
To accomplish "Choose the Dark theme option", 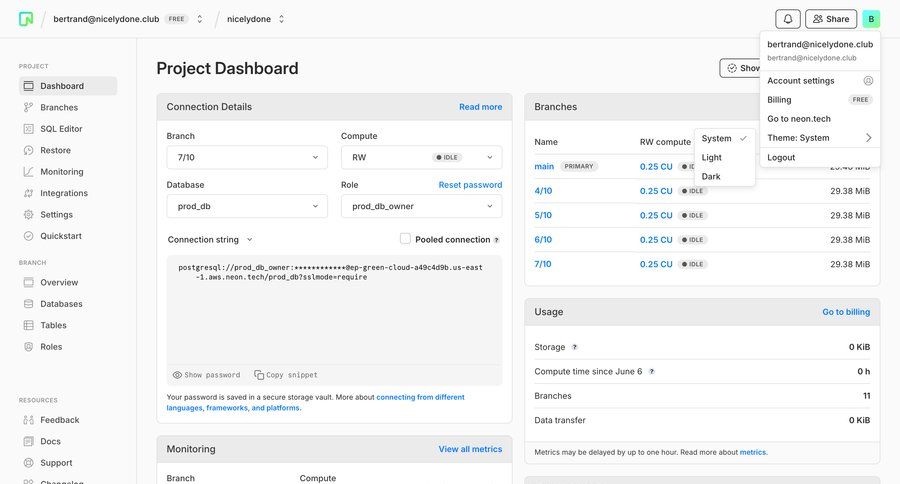I will 724,176.
